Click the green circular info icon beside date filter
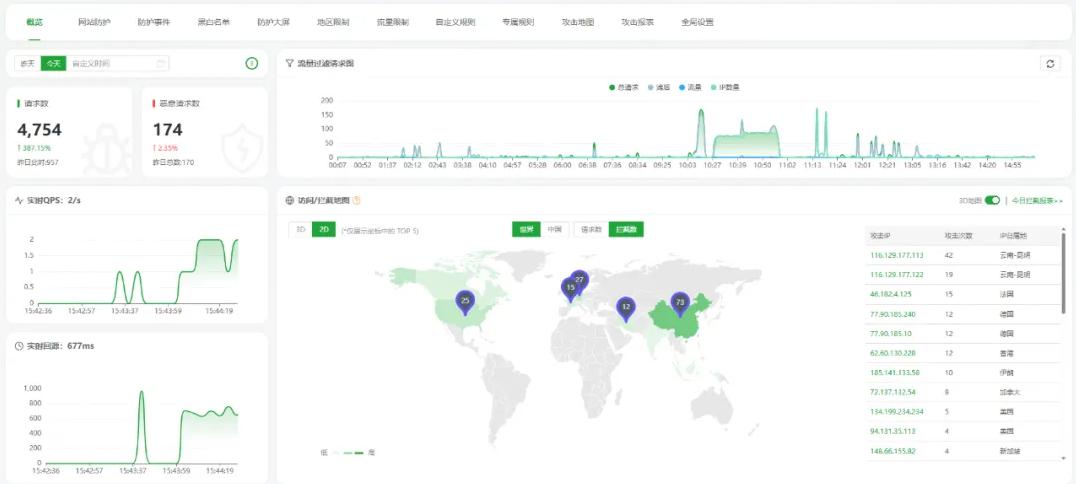 (252, 64)
